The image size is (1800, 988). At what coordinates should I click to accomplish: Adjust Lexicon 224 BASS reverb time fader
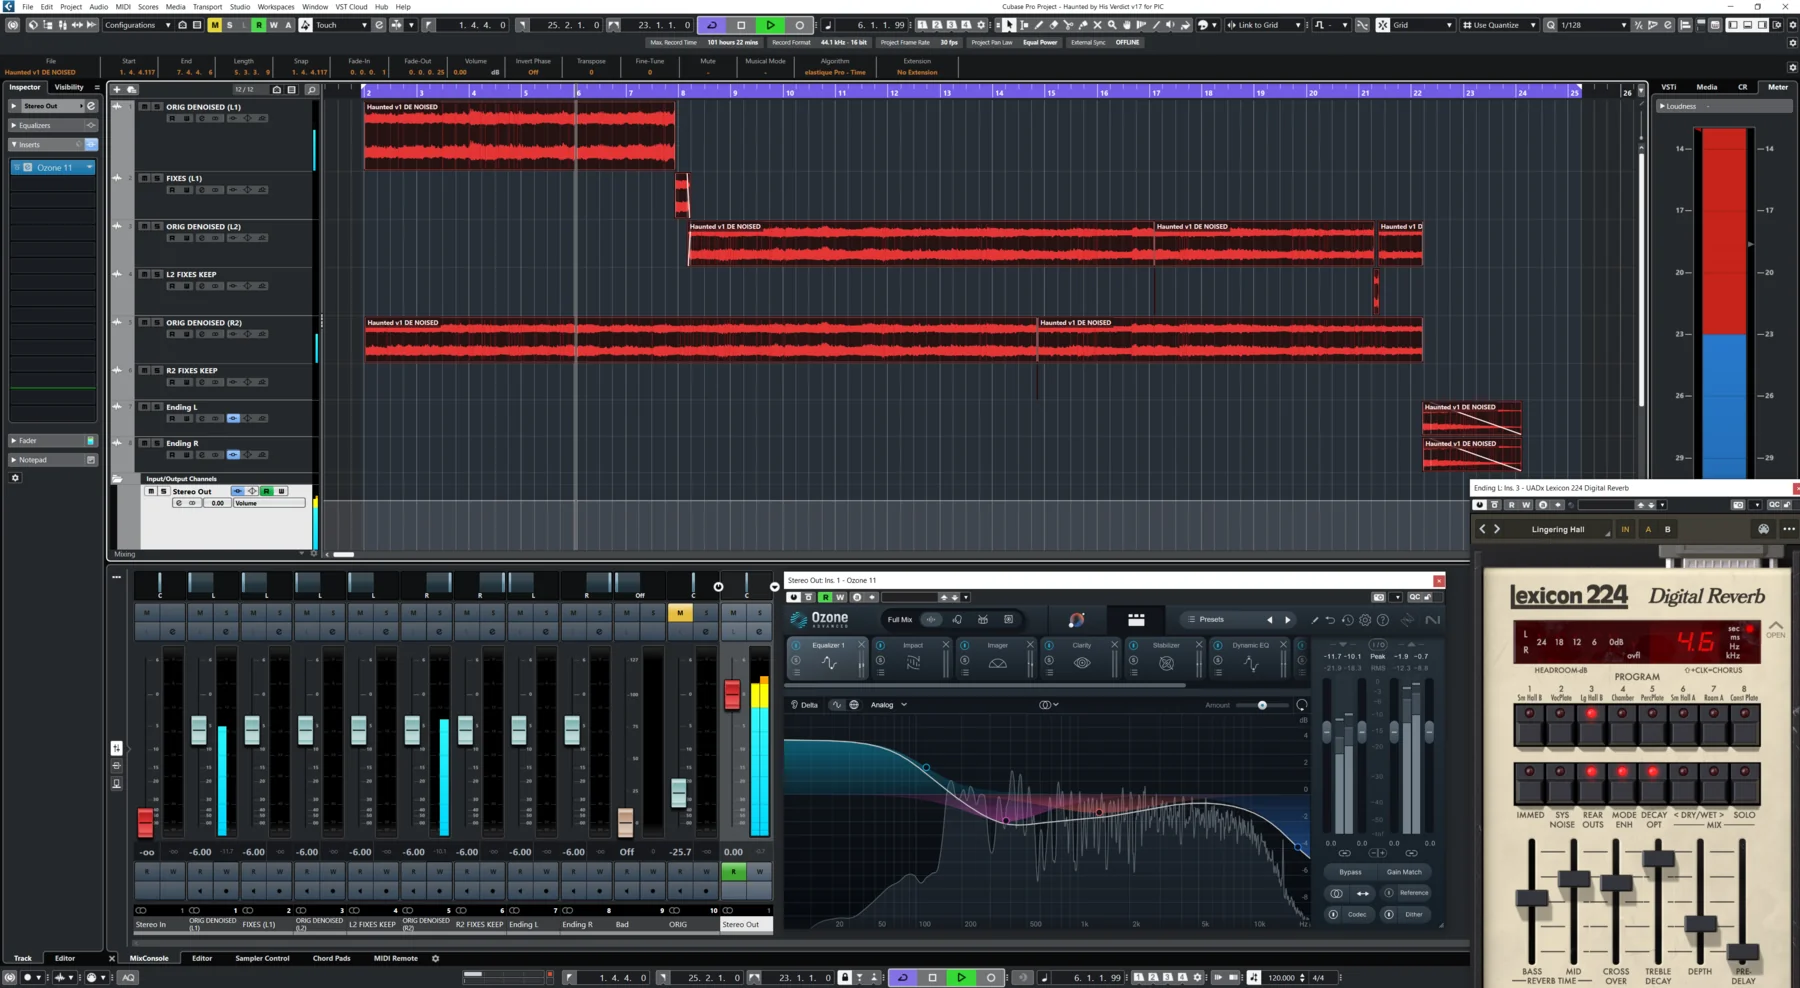pyautogui.click(x=1531, y=897)
